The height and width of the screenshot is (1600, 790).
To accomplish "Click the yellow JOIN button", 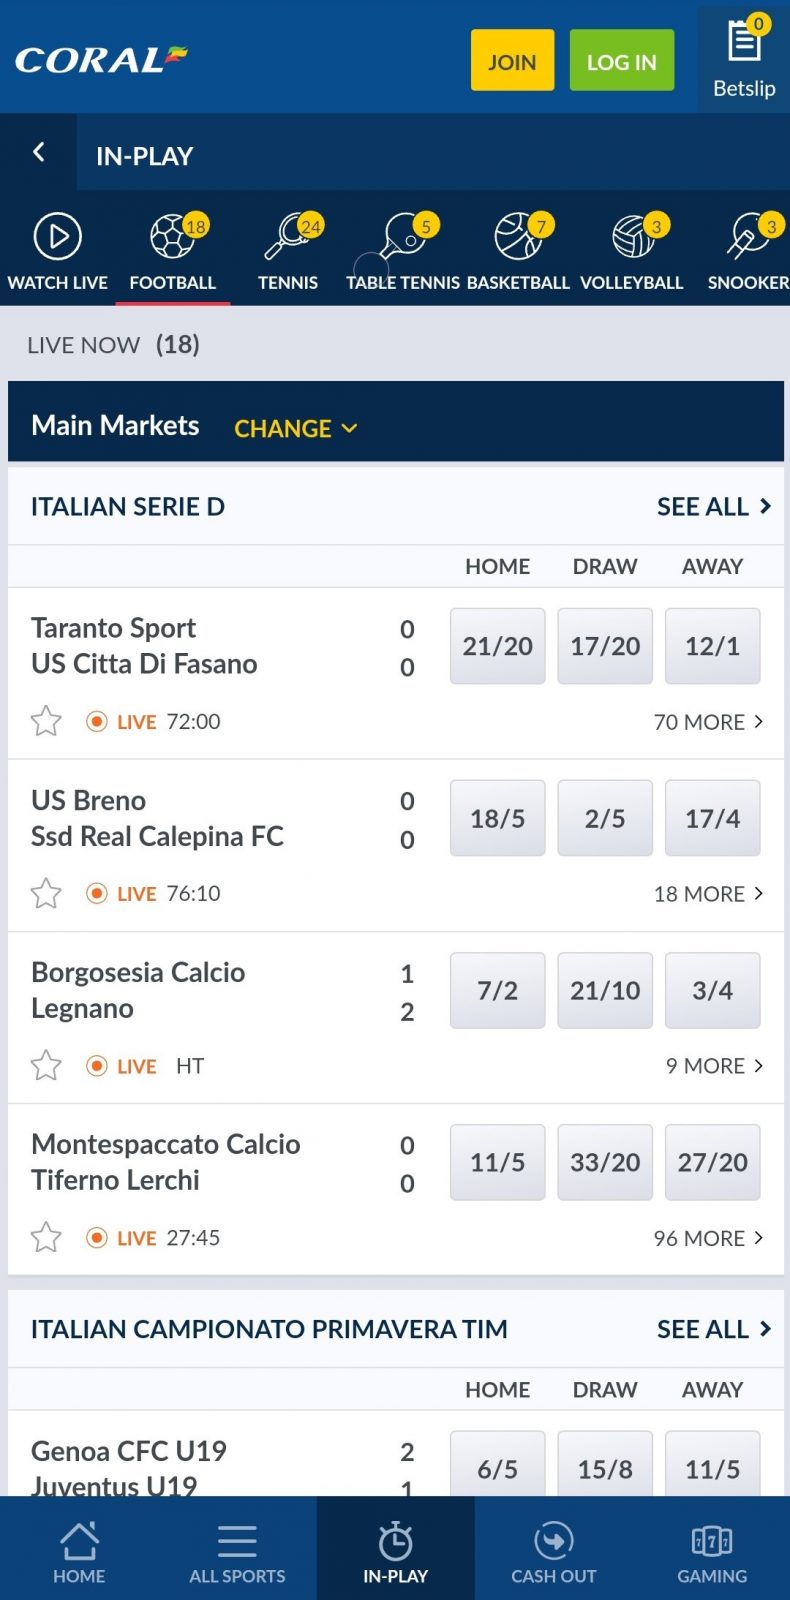I will click(x=513, y=61).
